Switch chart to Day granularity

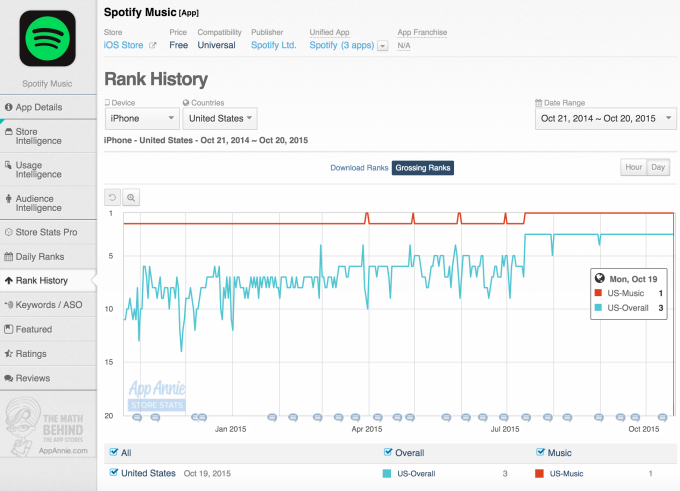pos(658,167)
